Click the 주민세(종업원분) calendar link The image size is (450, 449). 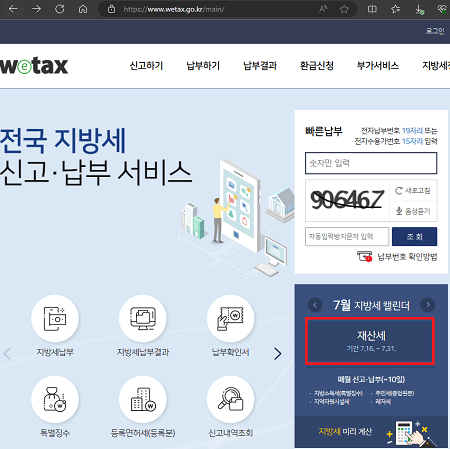coord(394,393)
